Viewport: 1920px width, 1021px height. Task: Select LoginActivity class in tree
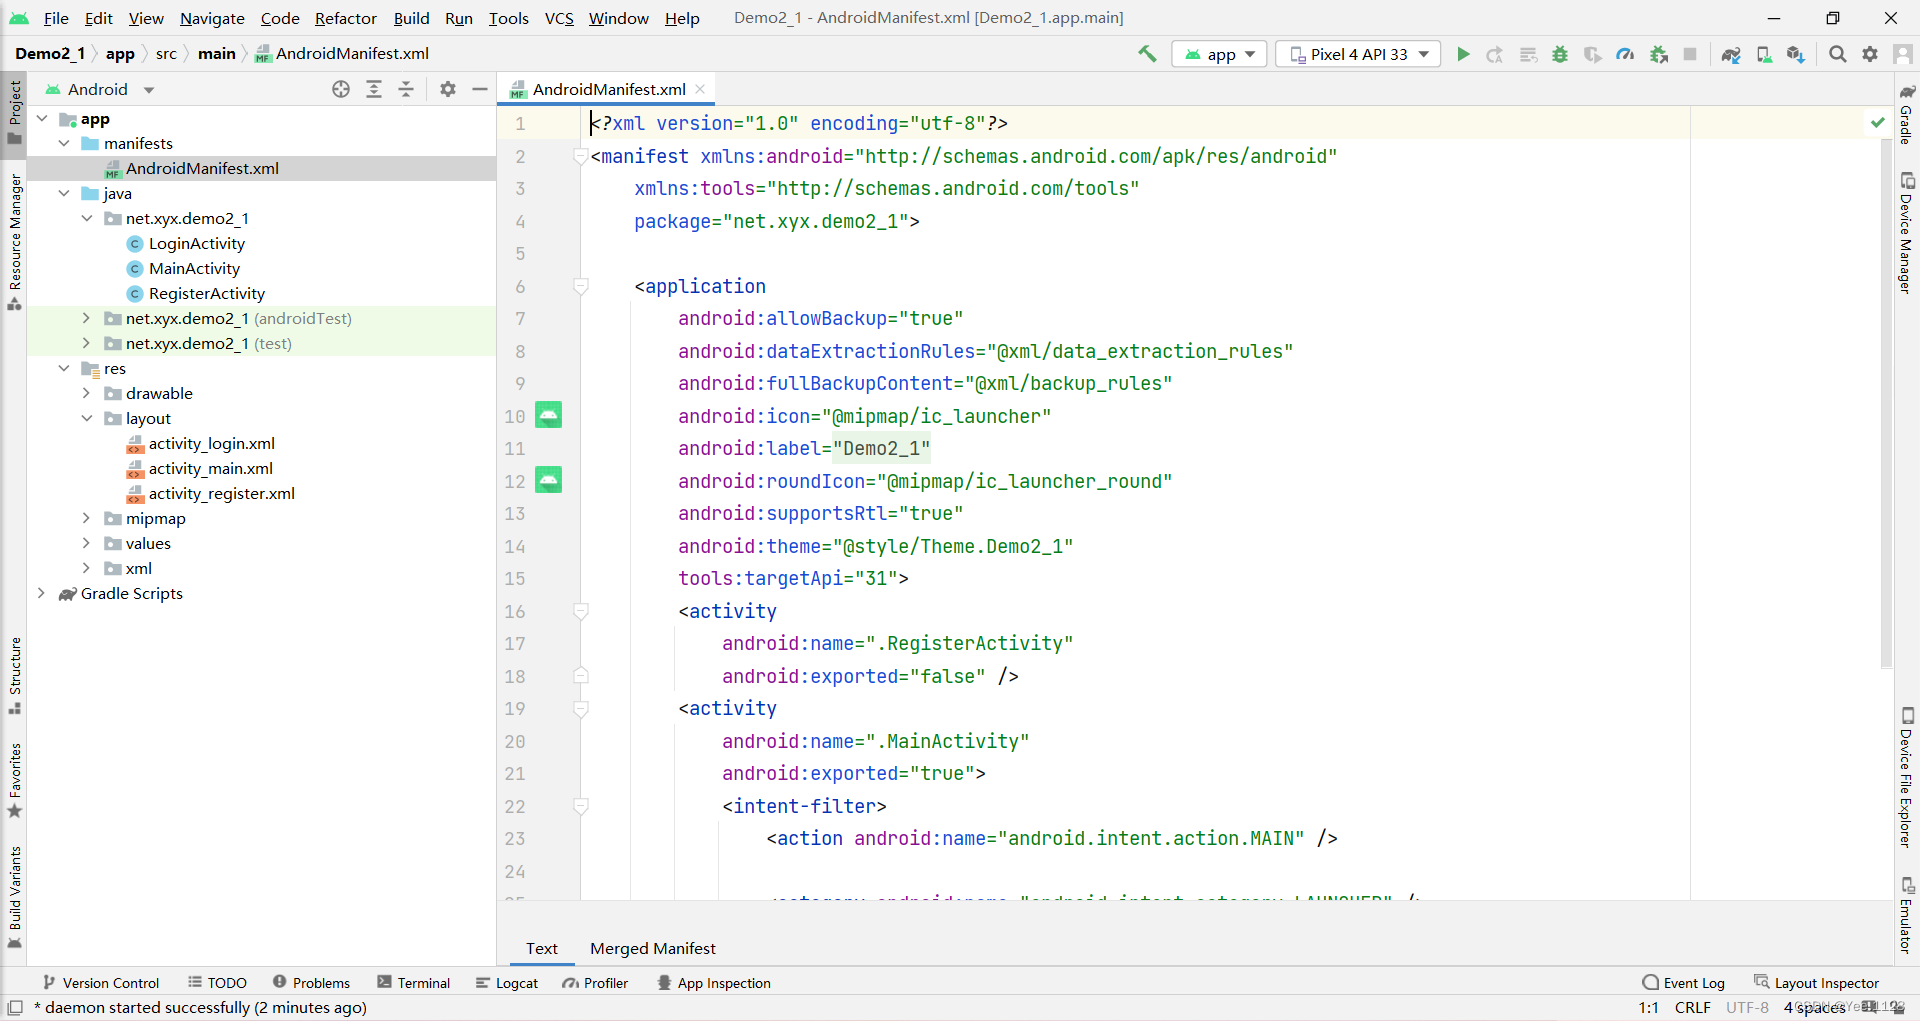[197, 243]
